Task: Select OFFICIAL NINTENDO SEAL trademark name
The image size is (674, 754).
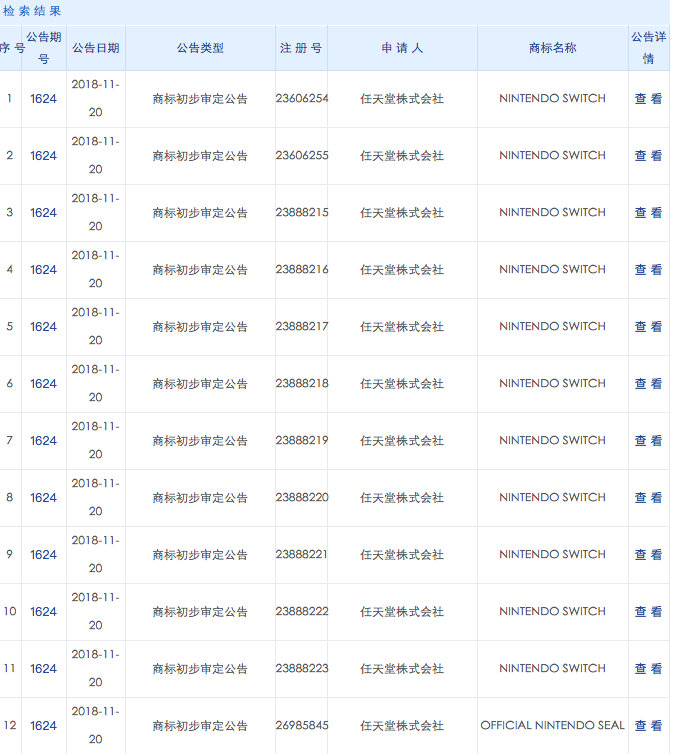Action: pos(552,726)
